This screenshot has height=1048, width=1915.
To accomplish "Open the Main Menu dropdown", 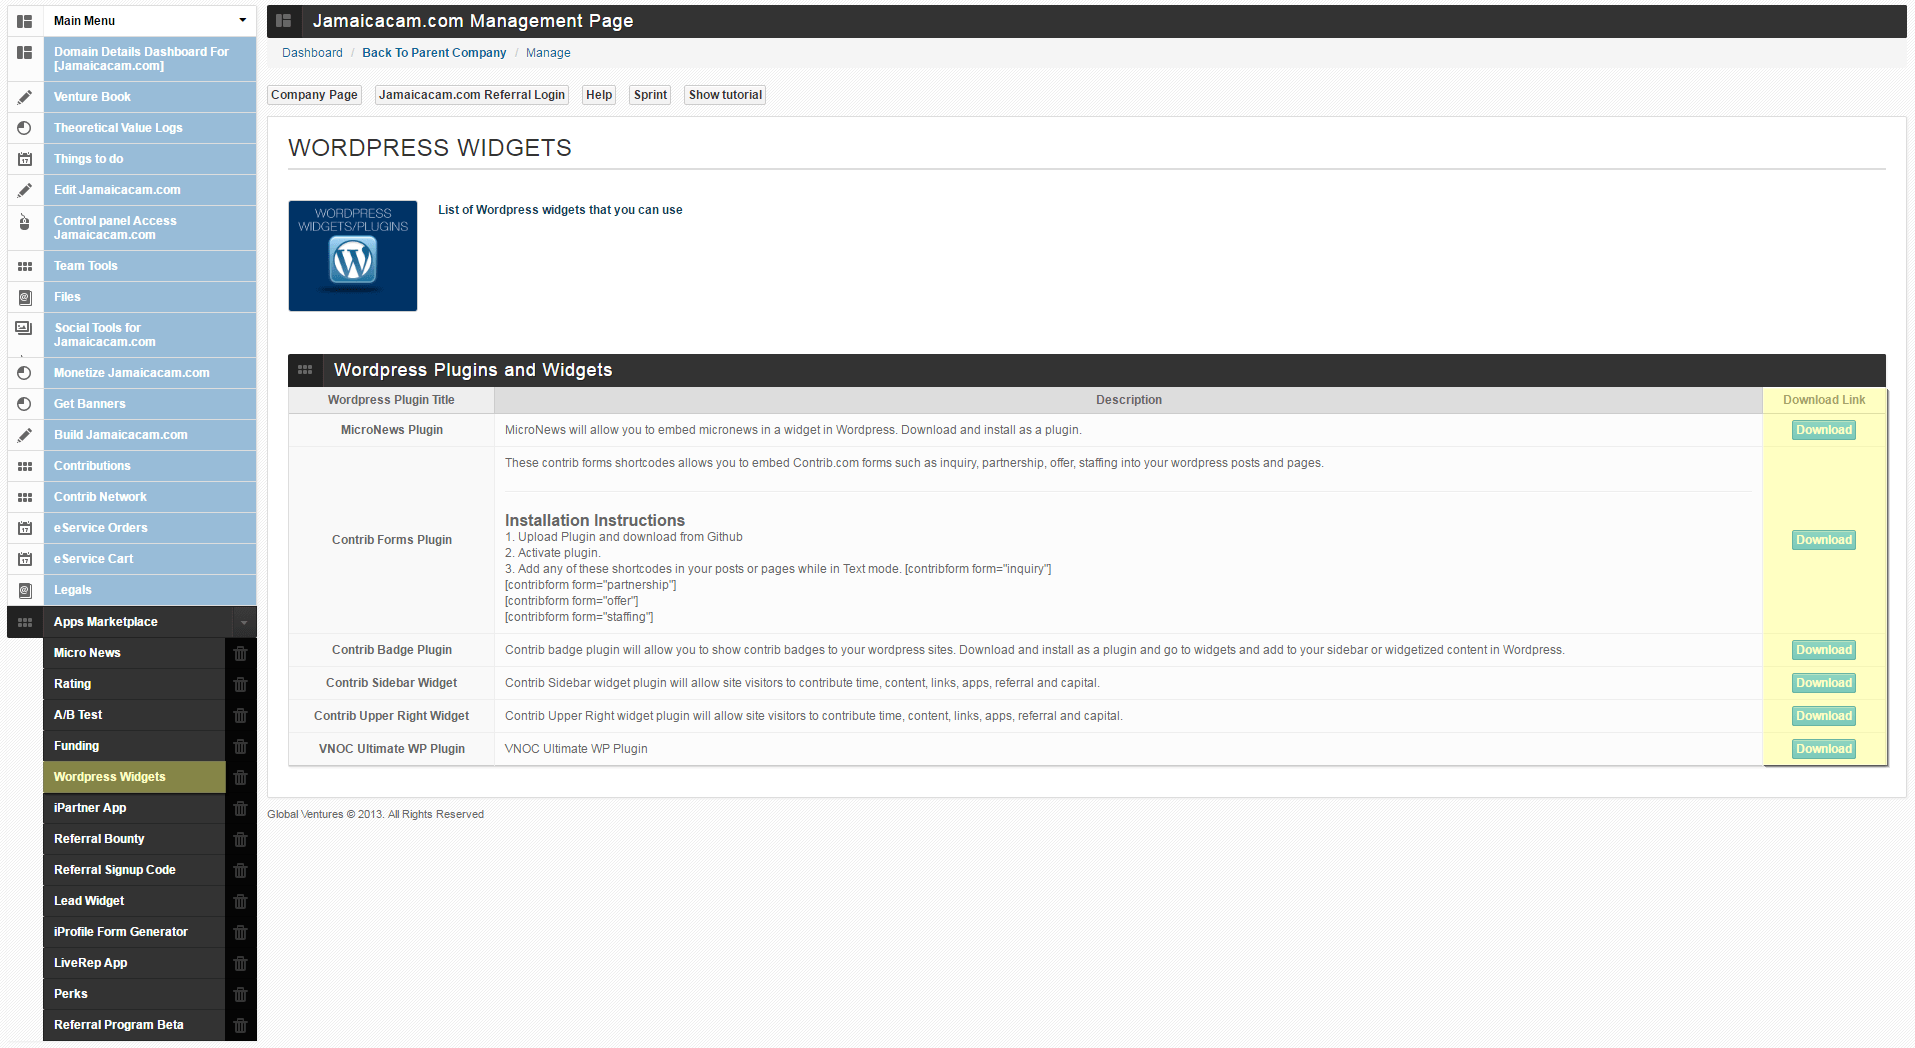I will [149, 20].
